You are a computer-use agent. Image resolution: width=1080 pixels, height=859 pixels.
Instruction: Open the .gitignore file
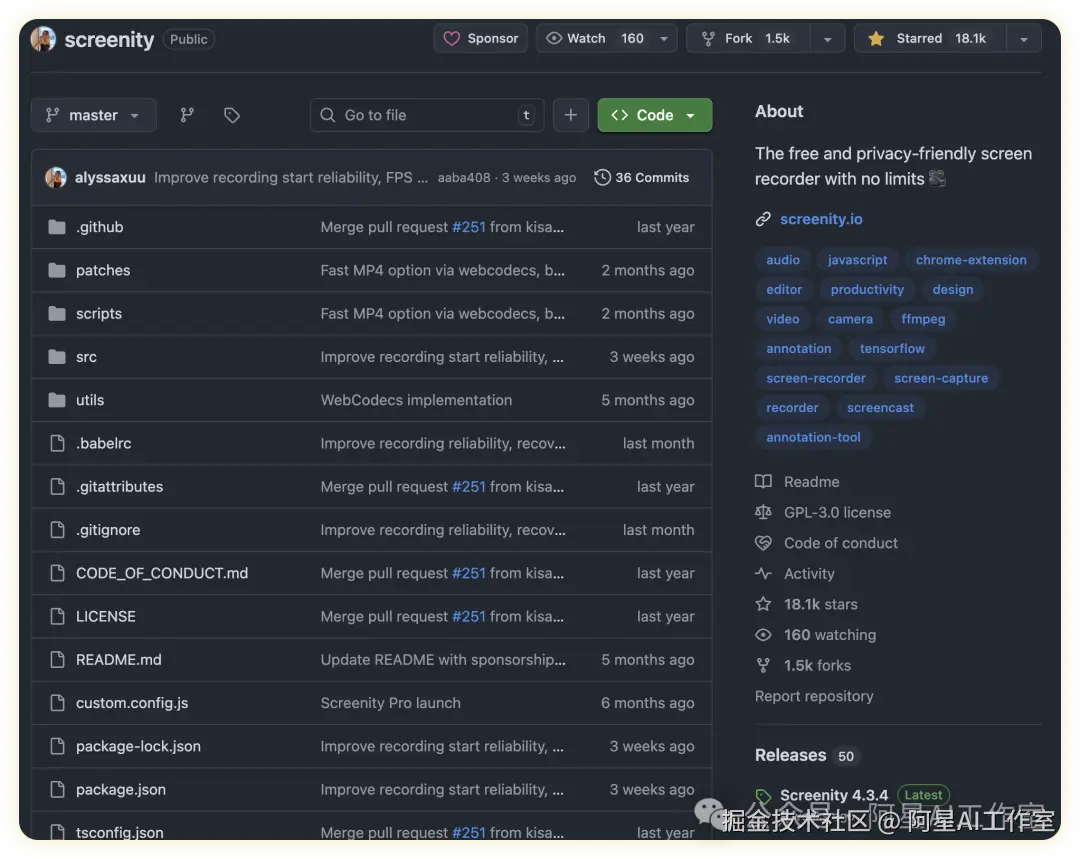coord(108,530)
